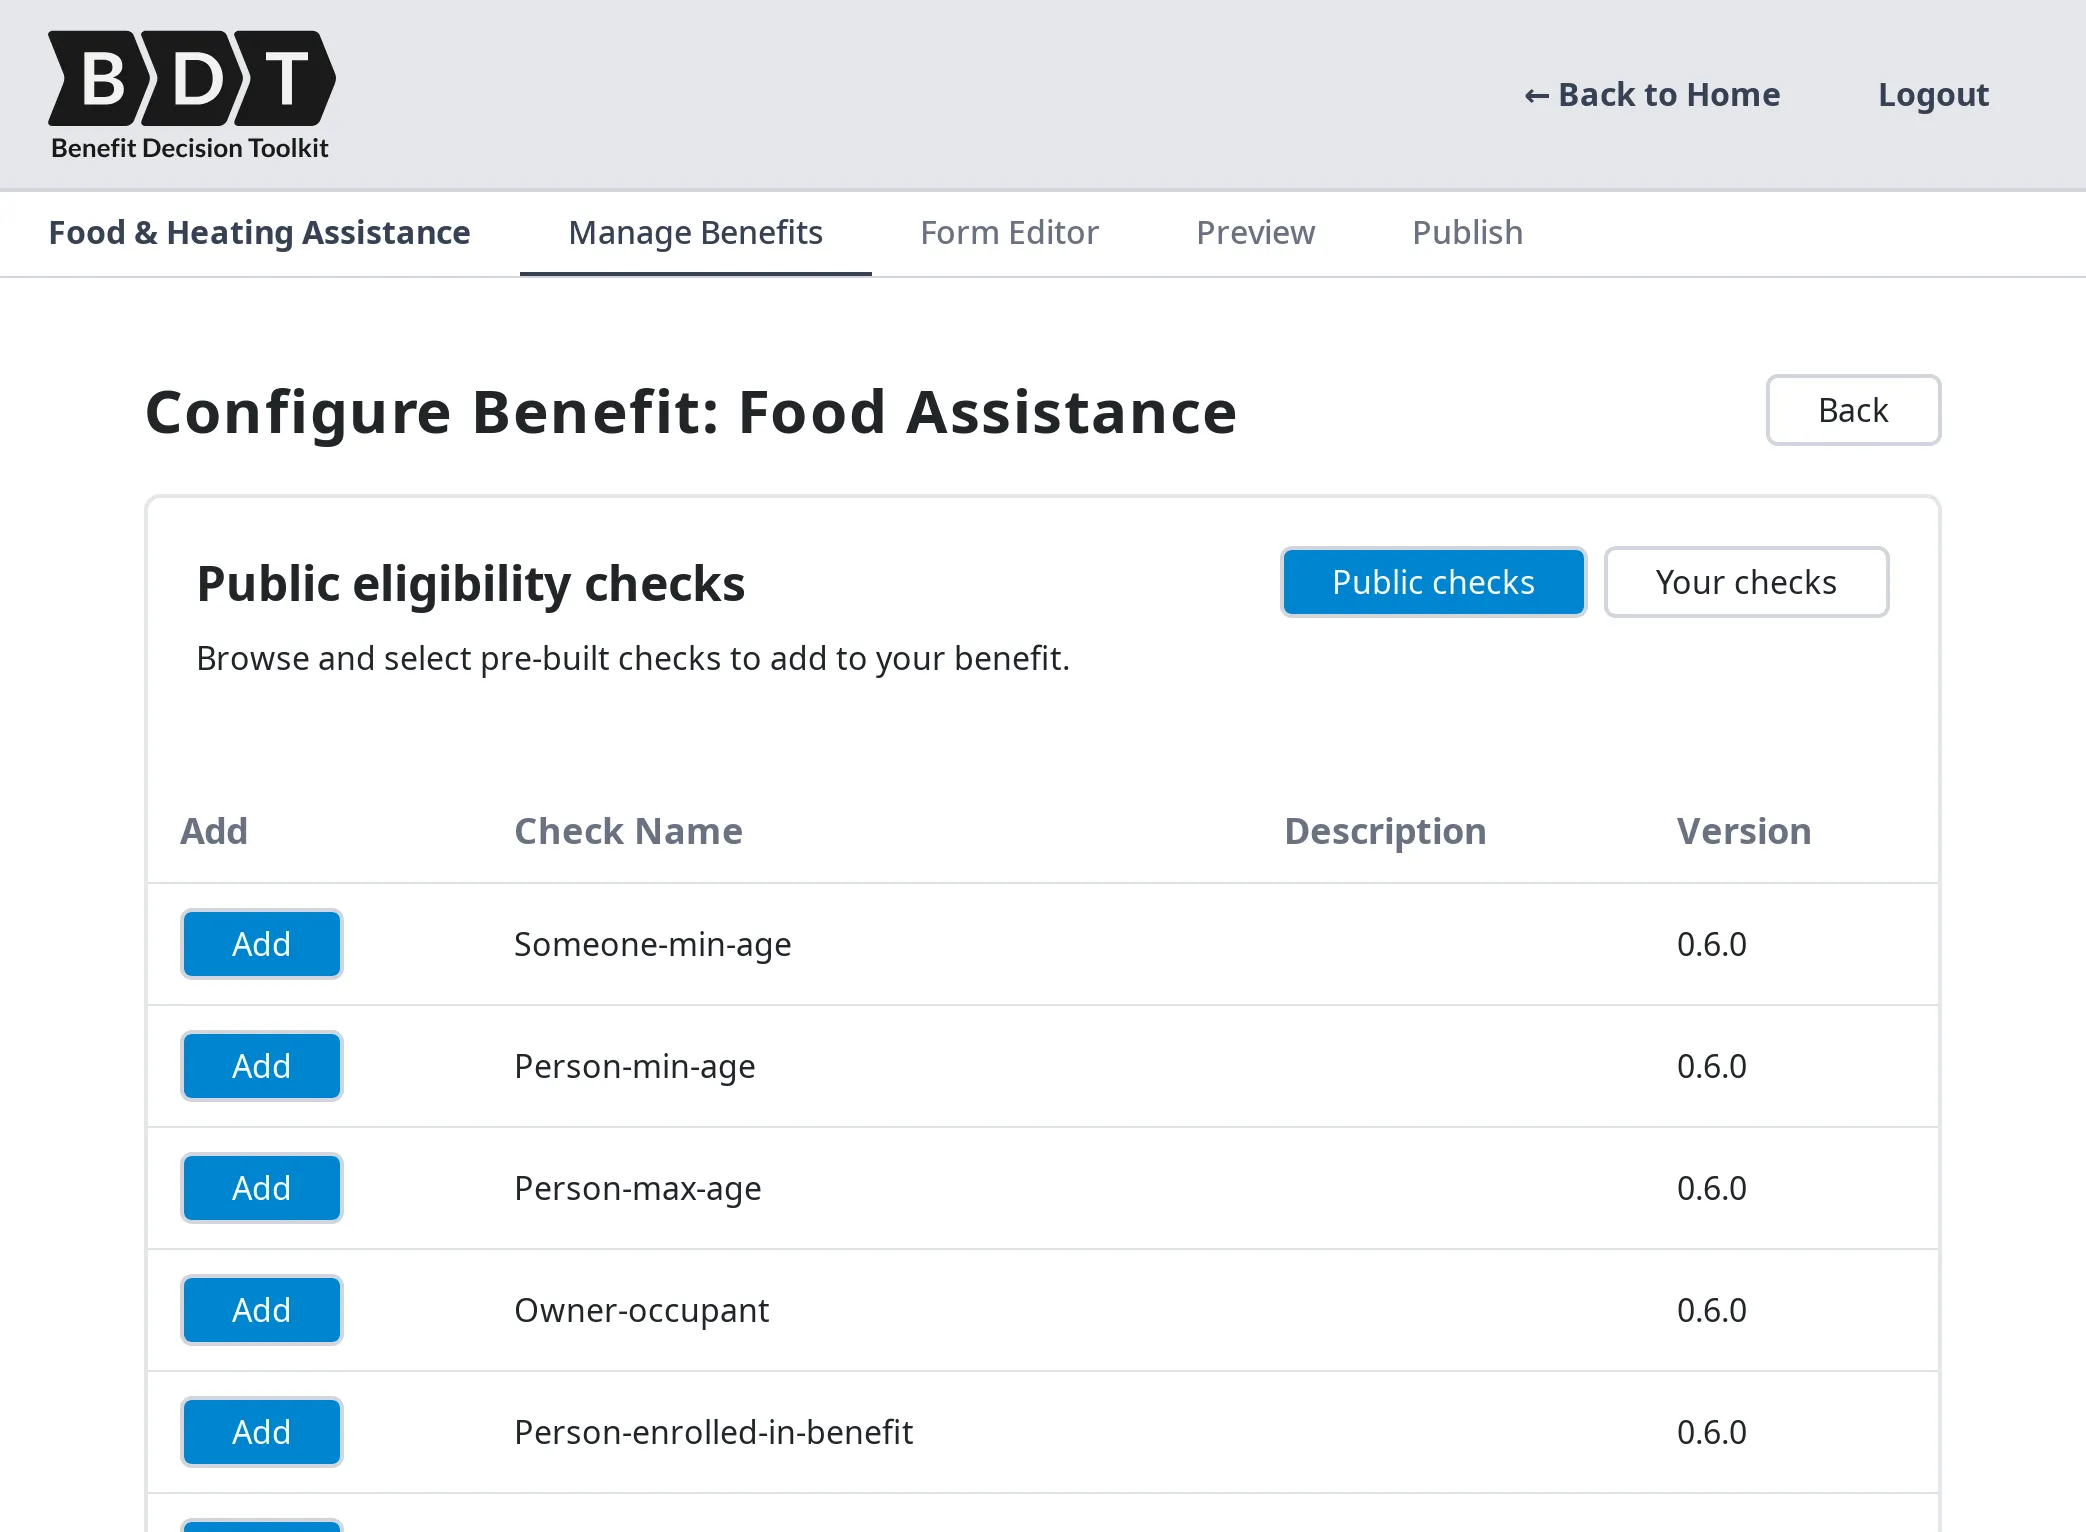2086x1532 pixels.
Task: Click the Logout link
Action: pyautogui.click(x=1932, y=94)
